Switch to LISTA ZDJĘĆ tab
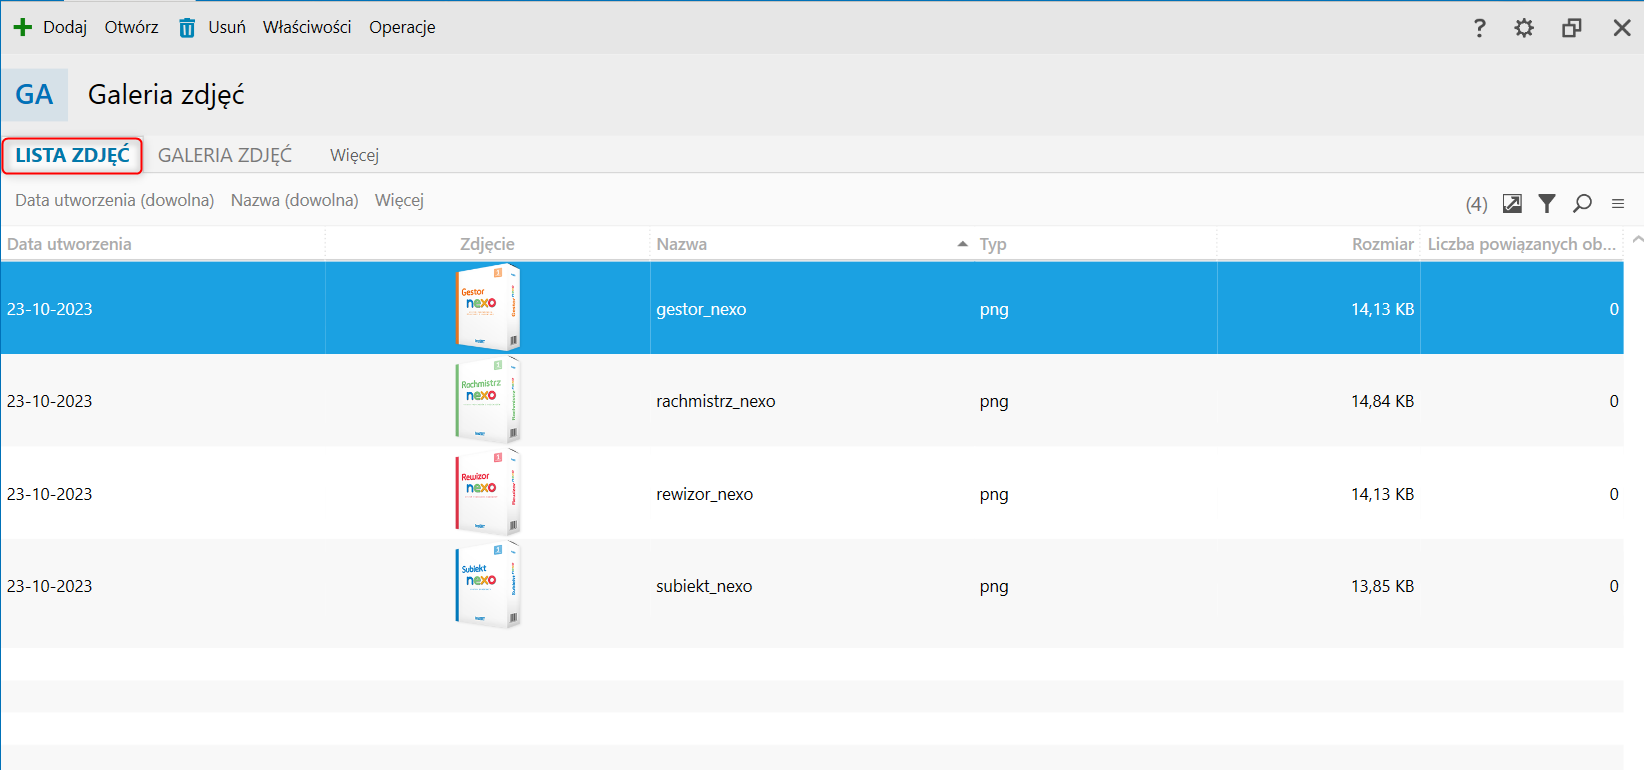 pyautogui.click(x=72, y=155)
